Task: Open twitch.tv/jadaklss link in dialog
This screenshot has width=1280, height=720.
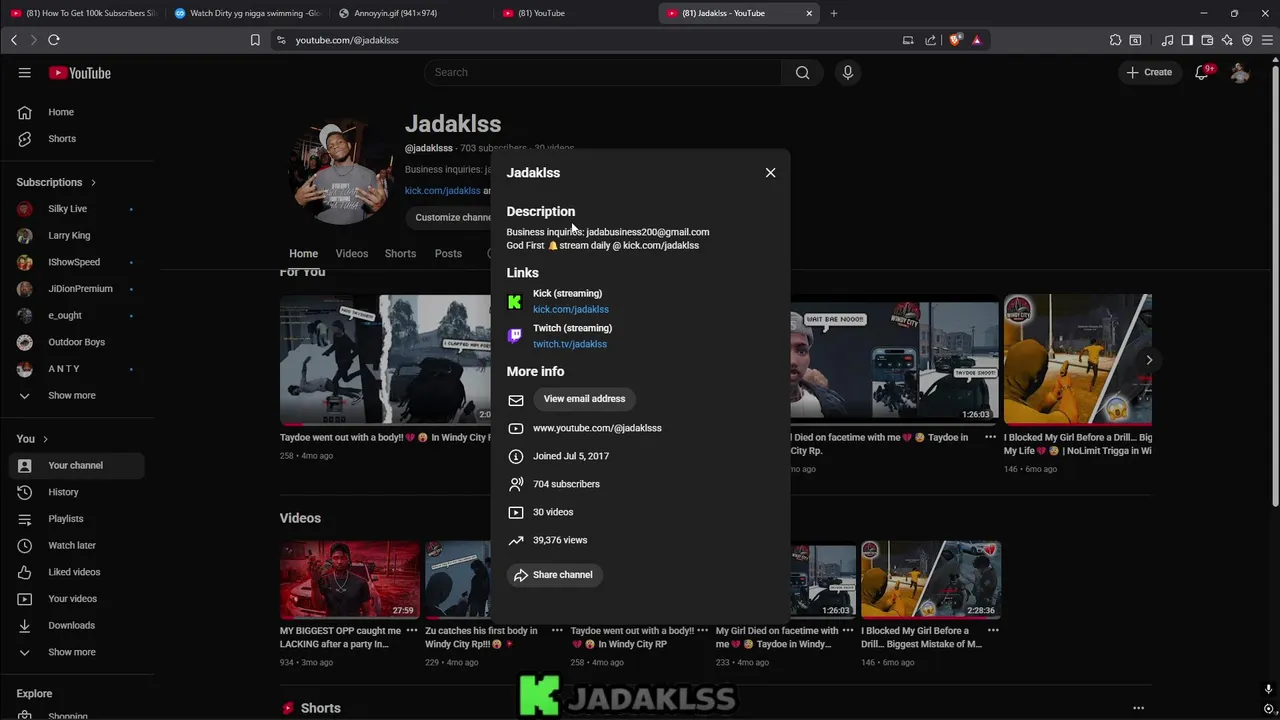Action: [570, 344]
